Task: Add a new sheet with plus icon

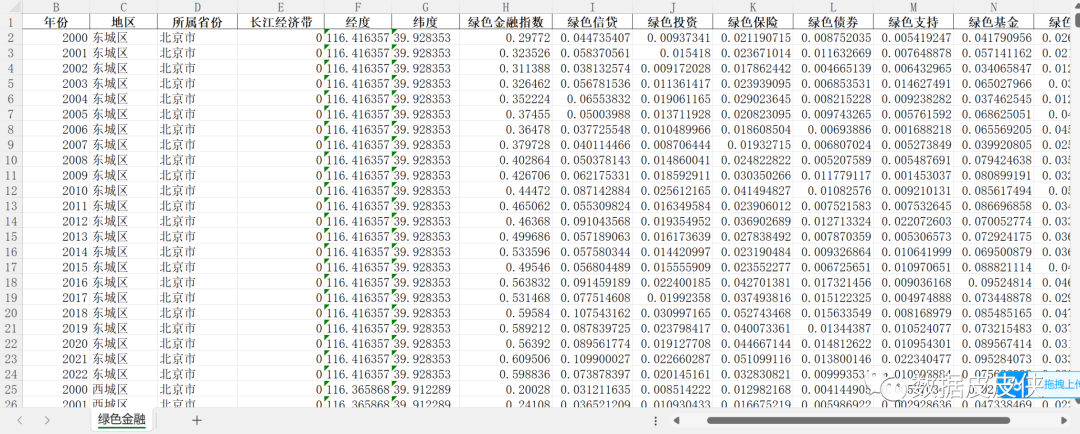Action: click(x=197, y=420)
